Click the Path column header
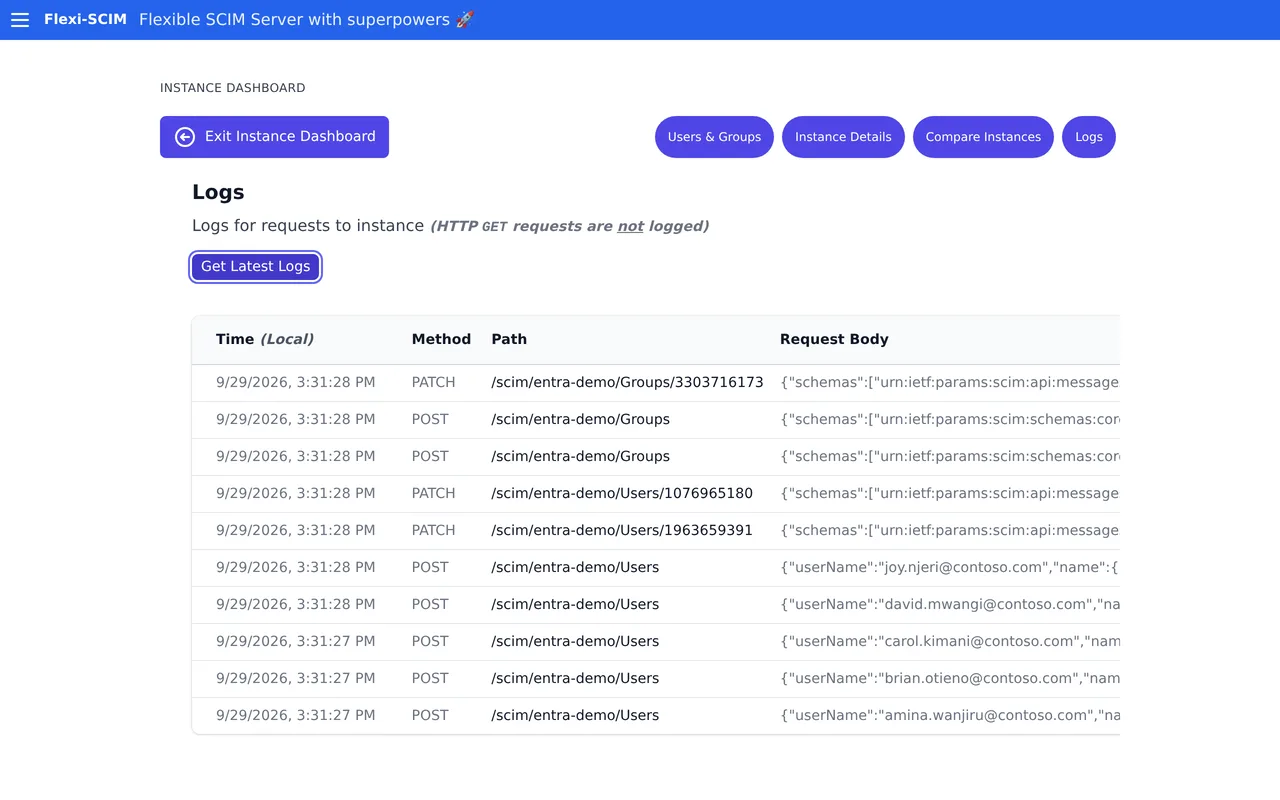The height and width of the screenshot is (800, 1280). pos(509,339)
